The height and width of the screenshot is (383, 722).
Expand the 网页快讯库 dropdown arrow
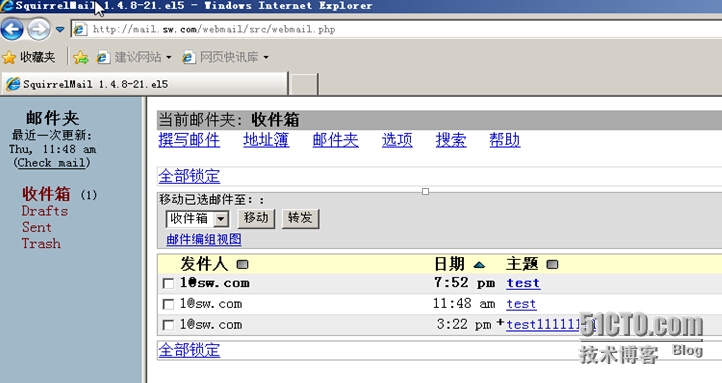[x=266, y=57]
